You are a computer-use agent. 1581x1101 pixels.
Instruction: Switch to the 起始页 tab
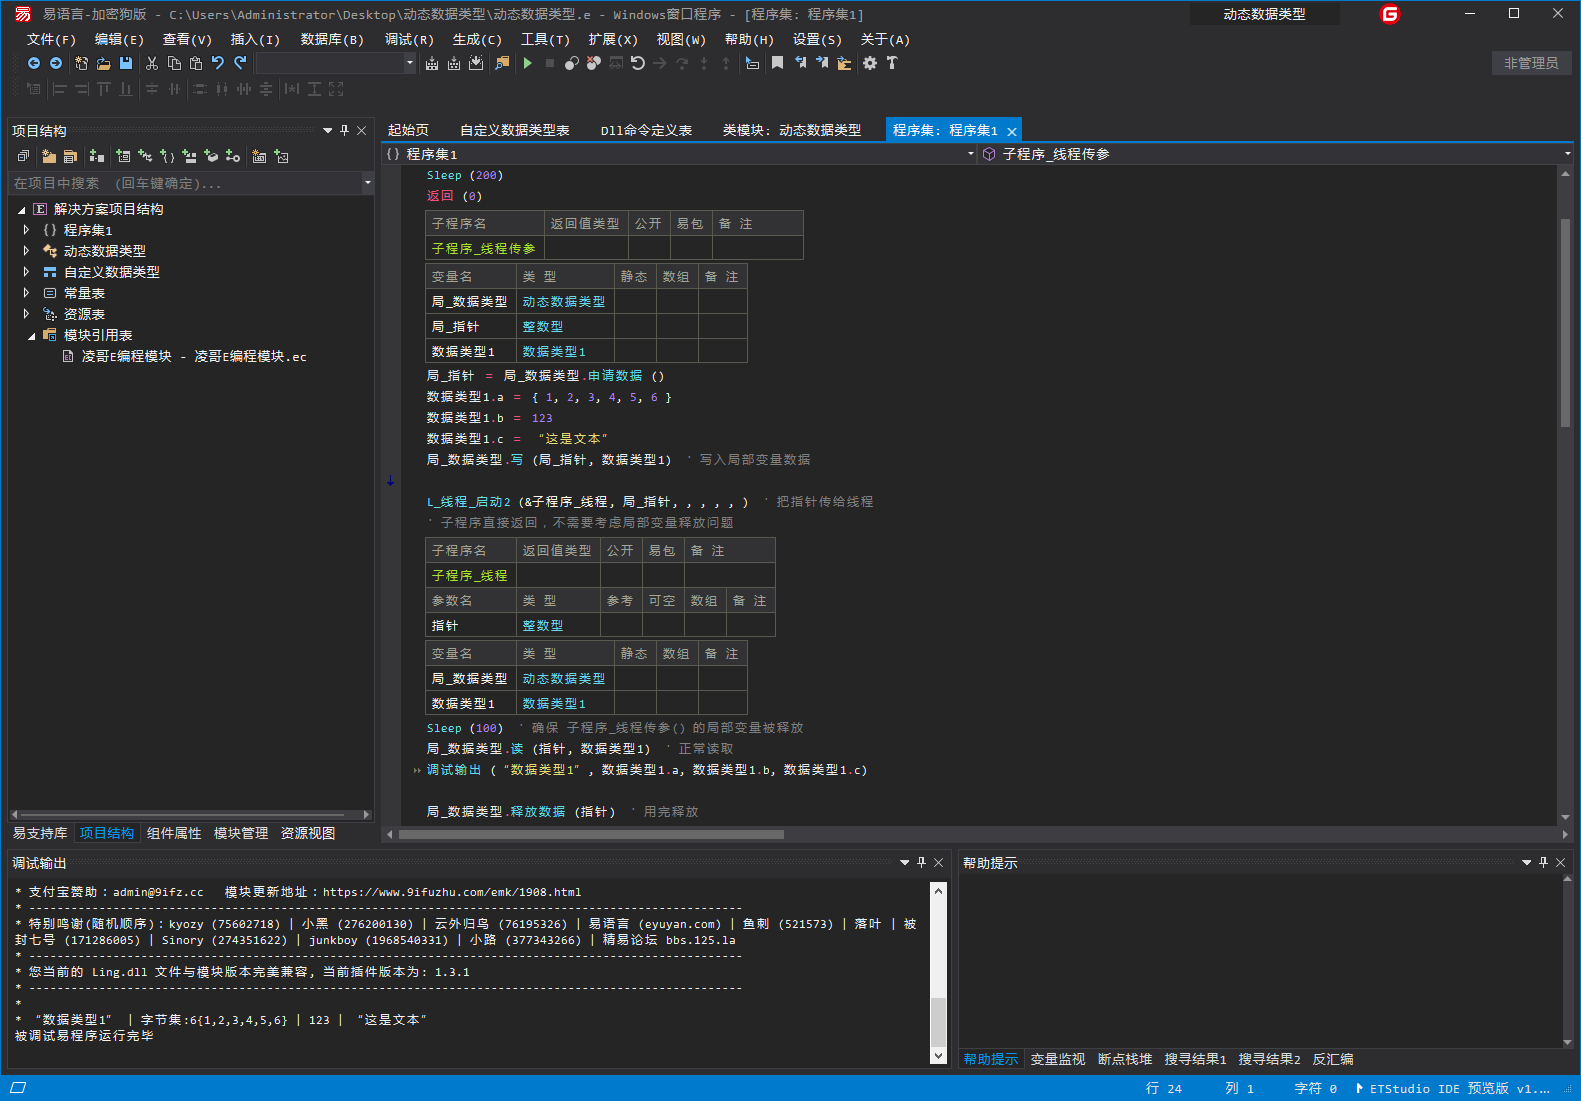click(408, 130)
